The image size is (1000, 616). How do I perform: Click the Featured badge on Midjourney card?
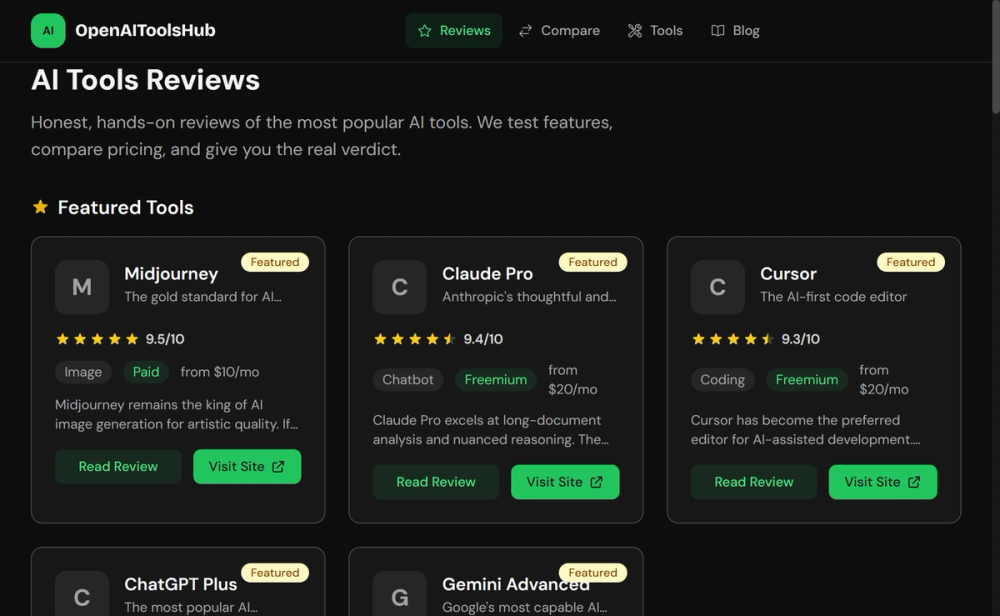point(275,262)
